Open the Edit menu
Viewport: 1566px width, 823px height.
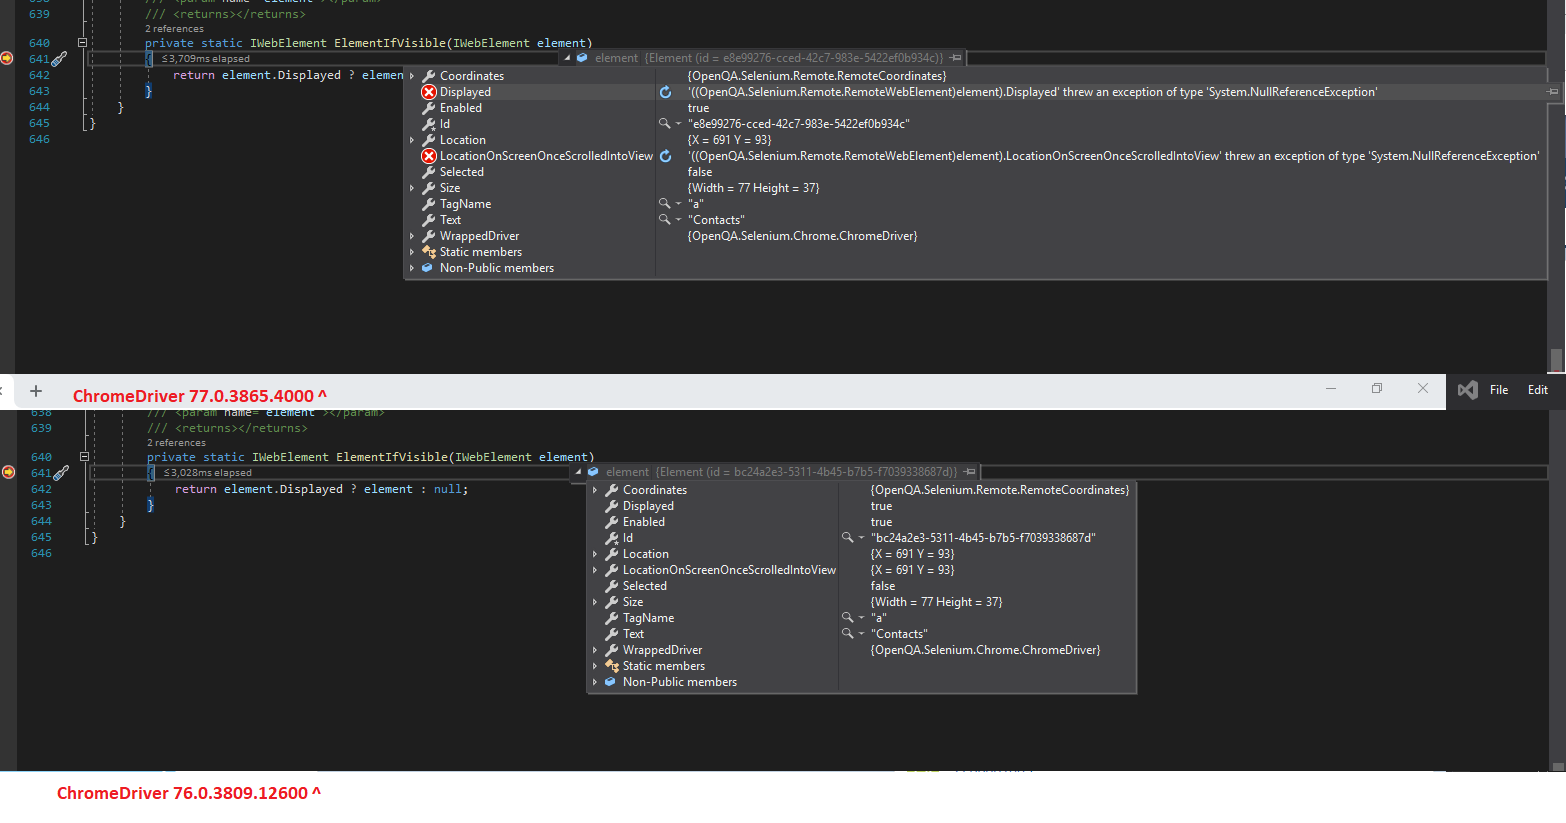(x=1537, y=390)
